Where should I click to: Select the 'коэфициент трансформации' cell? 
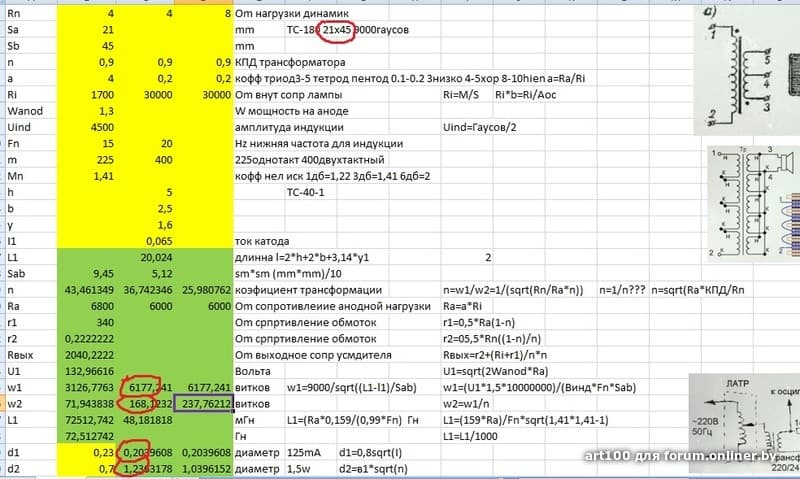coord(308,290)
